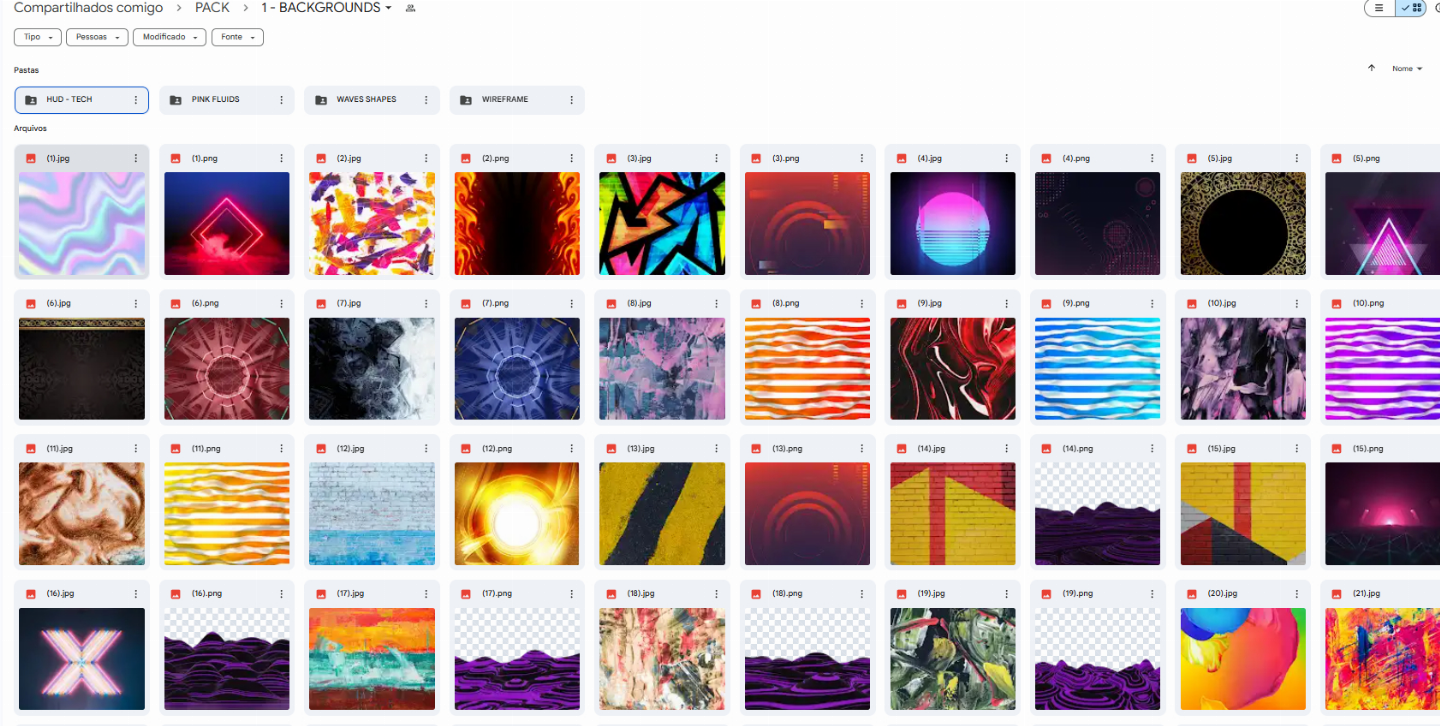Open the Modificado filter dropdown

click(x=169, y=37)
